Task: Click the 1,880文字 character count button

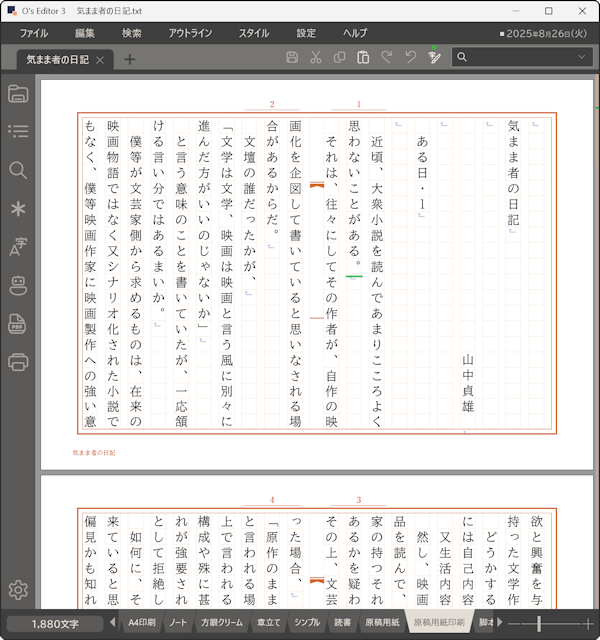Action: (x=55, y=623)
